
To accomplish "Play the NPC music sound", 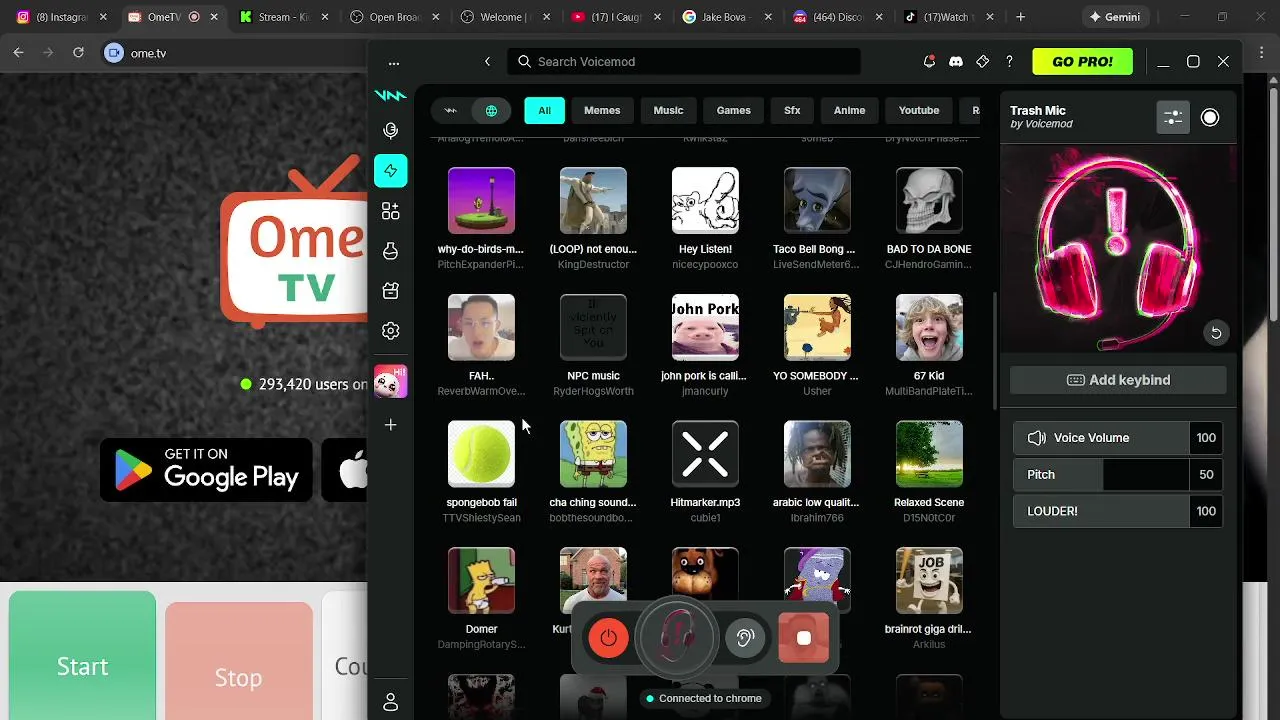I will pyautogui.click(x=593, y=327).
